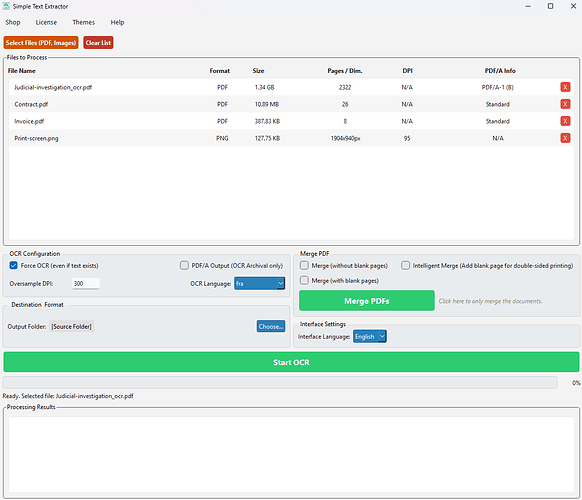Click the Simple Text Extractor app icon

[6, 6]
